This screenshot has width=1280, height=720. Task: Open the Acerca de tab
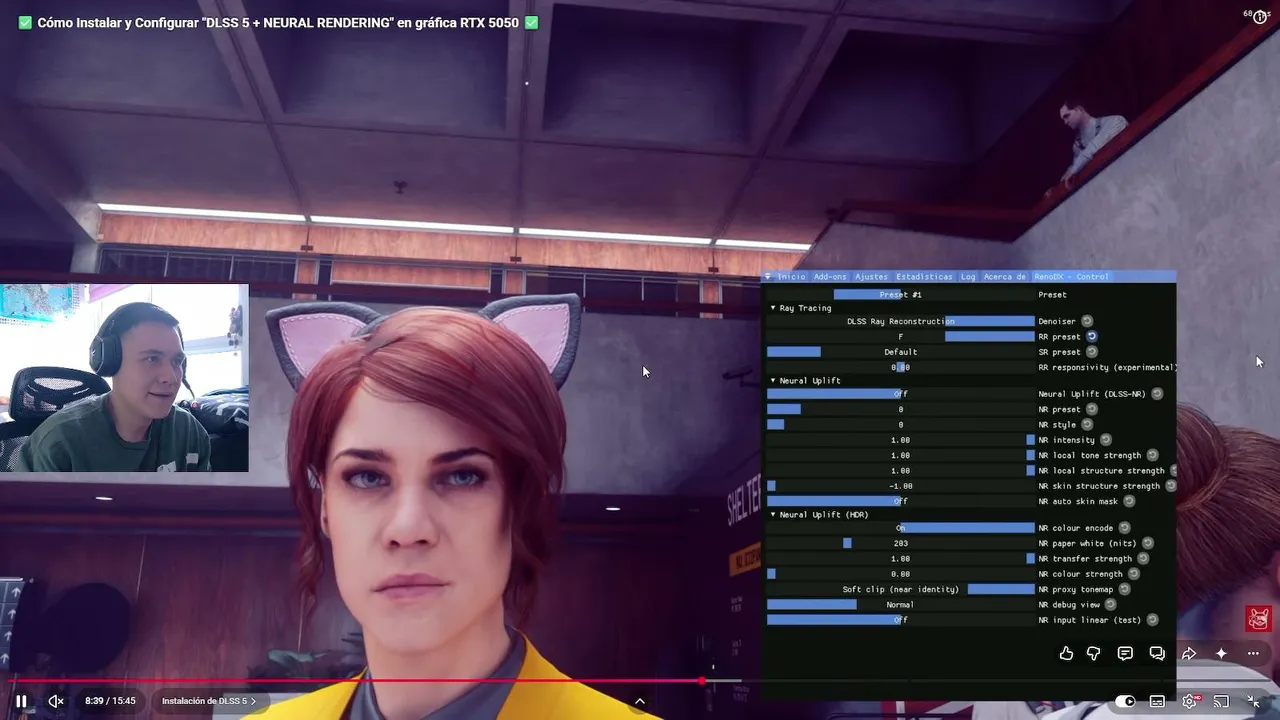point(1005,277)
